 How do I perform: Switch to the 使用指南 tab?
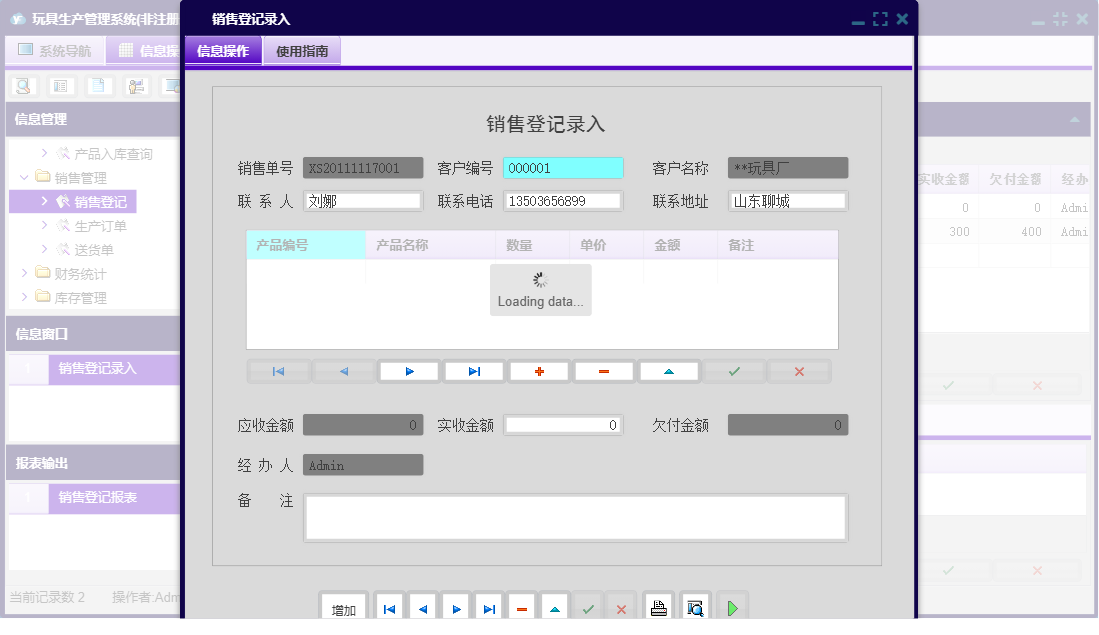pyautogui.click(x=300, y=49)
